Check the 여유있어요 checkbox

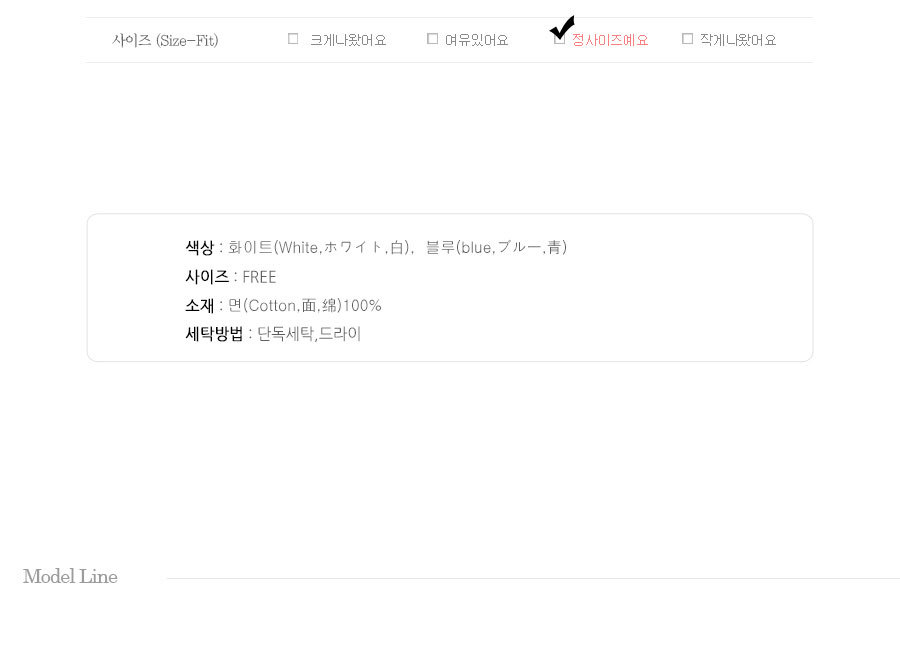coord(432,38)
